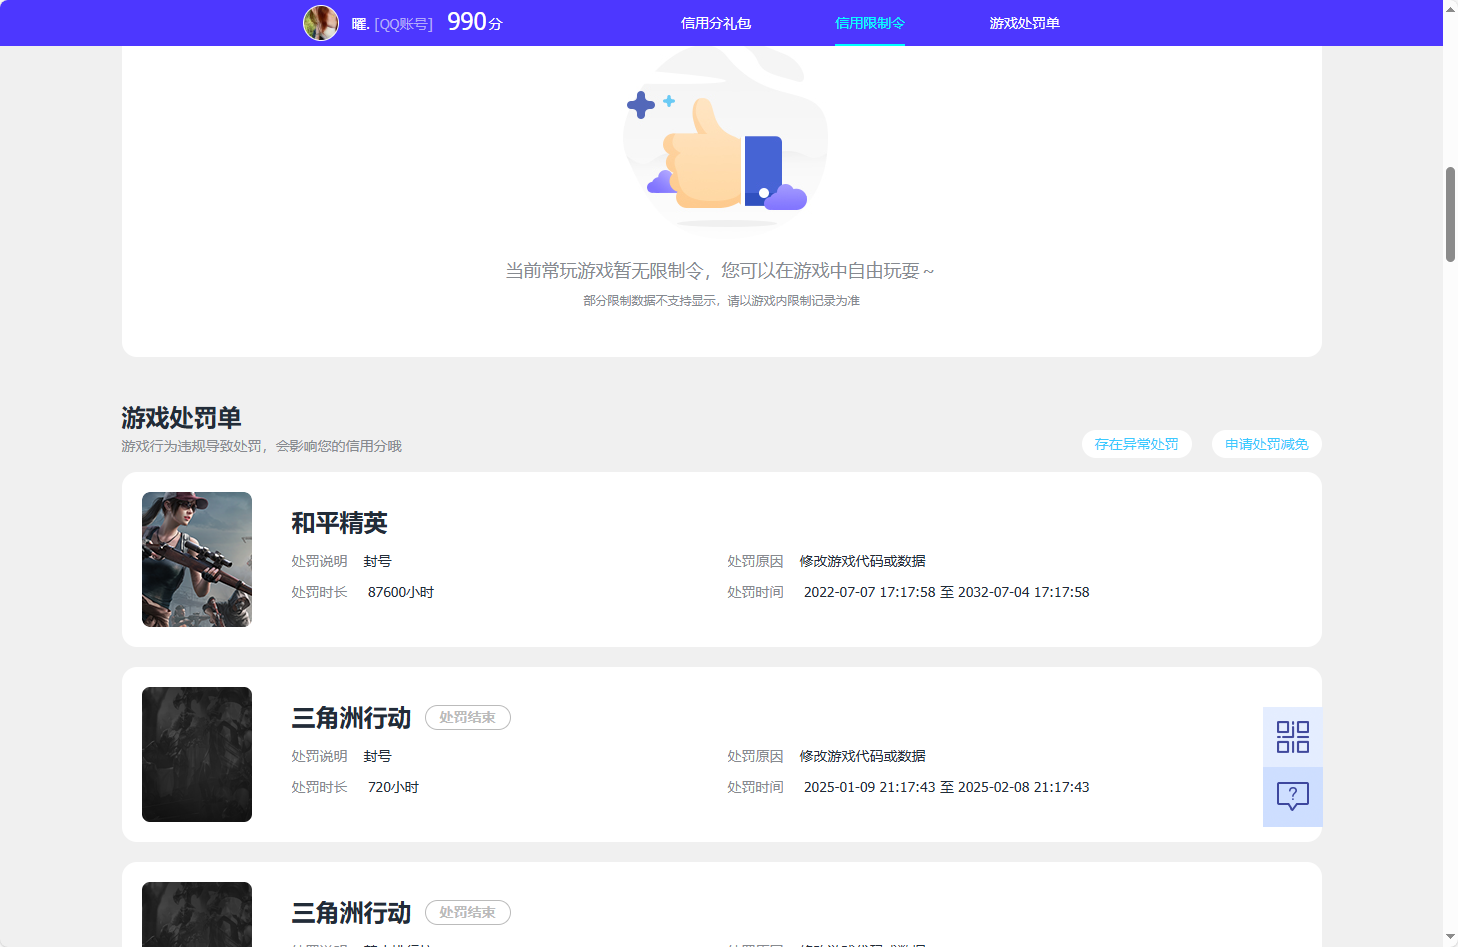Open the QR code icon panel
Viewport: 1458px width, 947px height.
1292,736
